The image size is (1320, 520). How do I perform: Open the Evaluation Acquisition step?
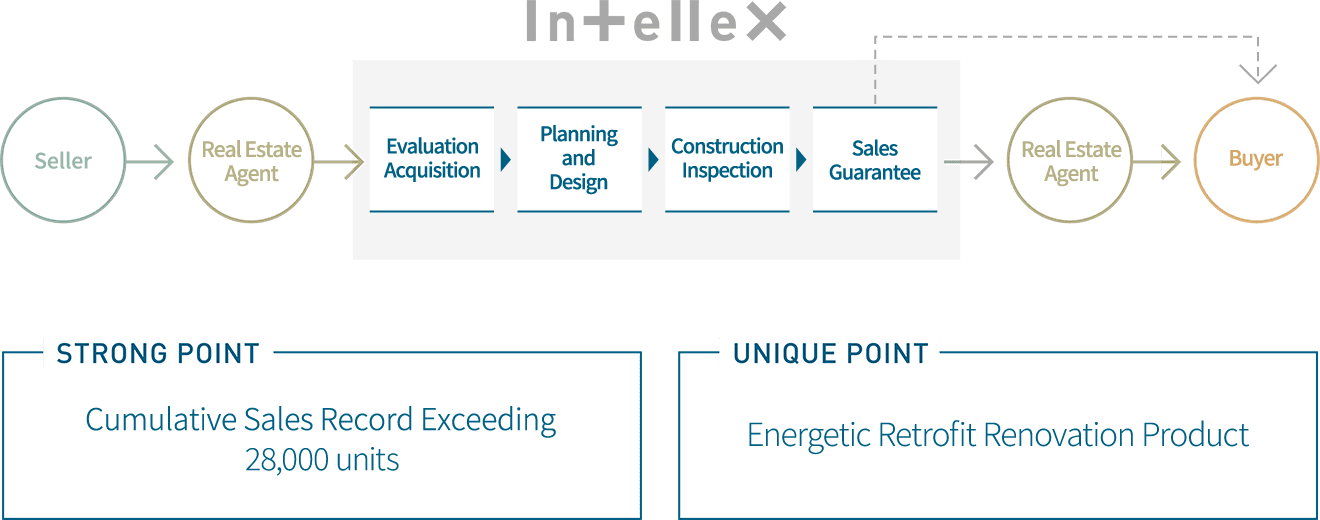click(432, 159)
